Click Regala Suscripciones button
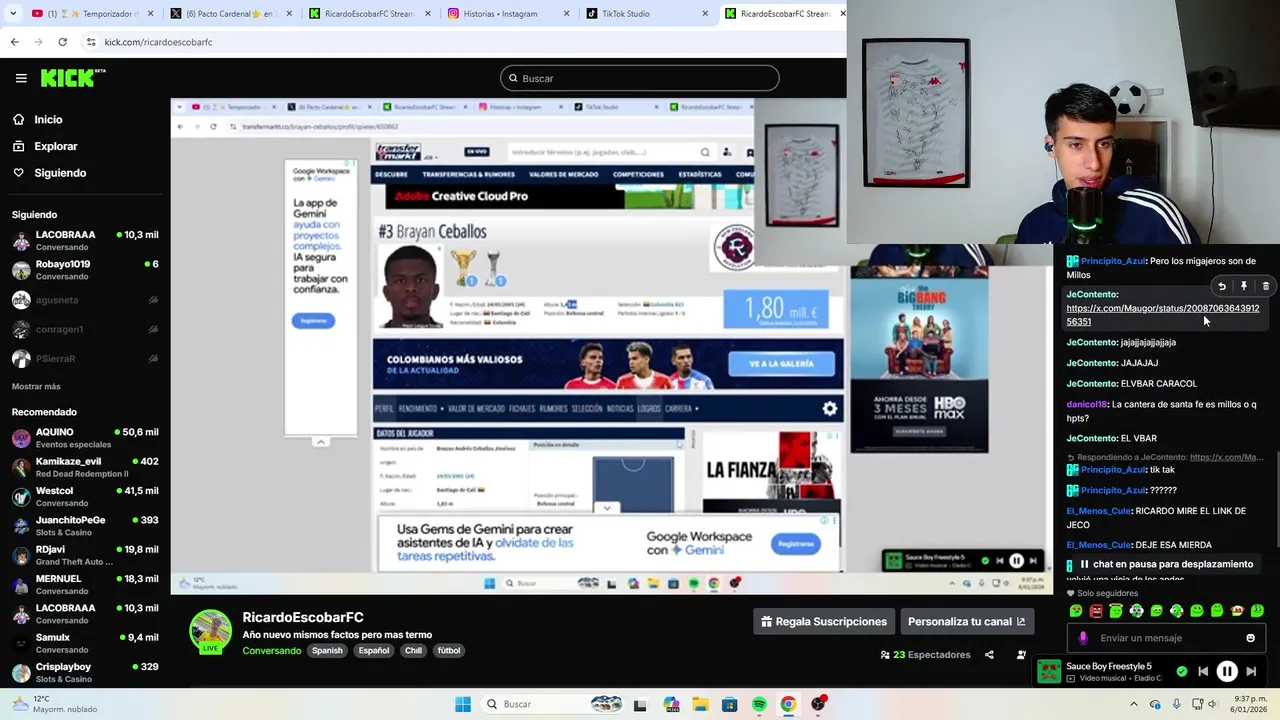The height and width of the screenshot is (720, 1280). [823, 621]
